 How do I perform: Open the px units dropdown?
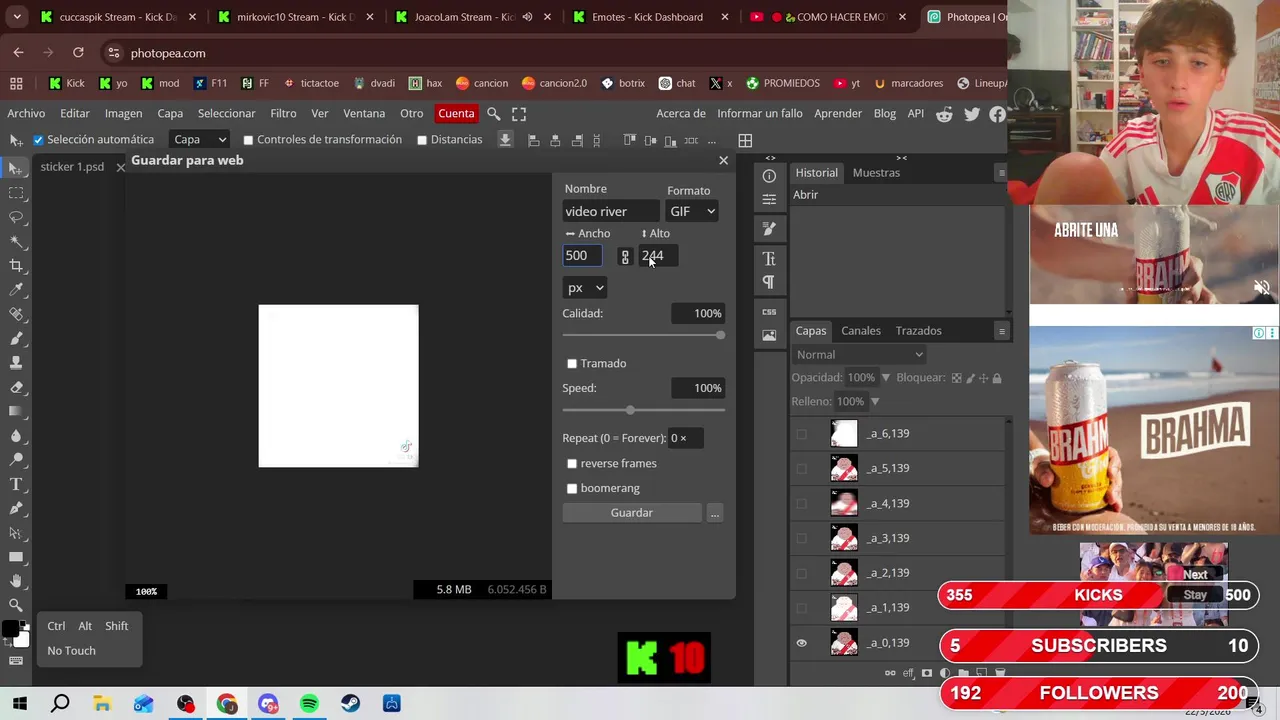point(585,288)
